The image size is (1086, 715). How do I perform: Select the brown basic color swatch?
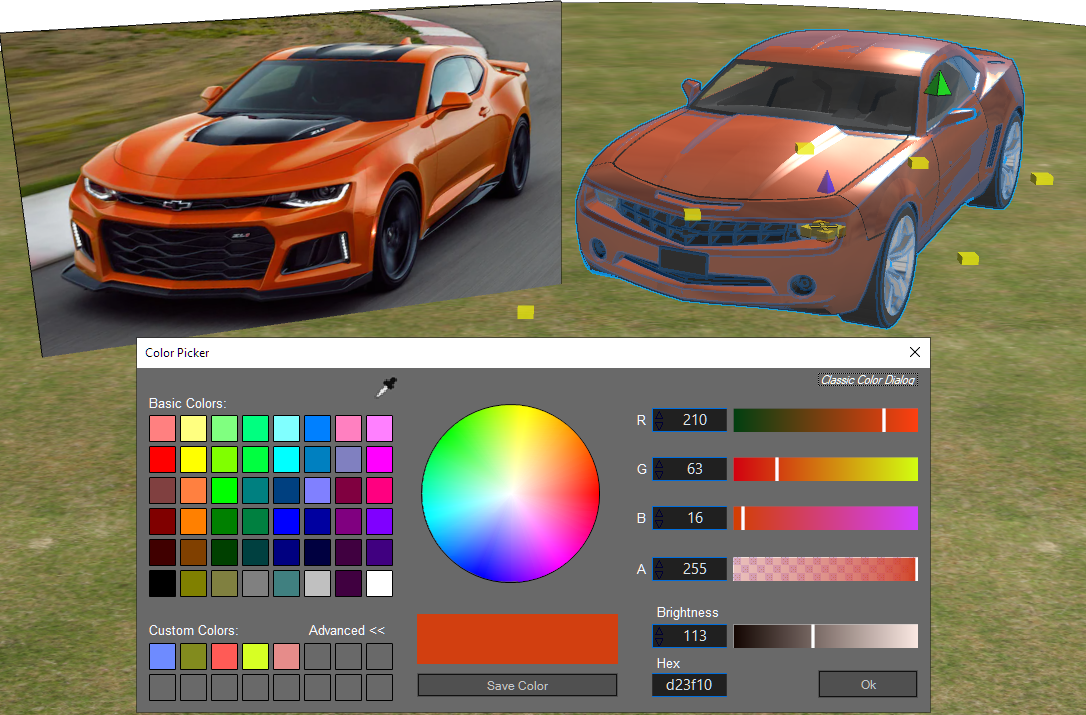click(193, 552)
